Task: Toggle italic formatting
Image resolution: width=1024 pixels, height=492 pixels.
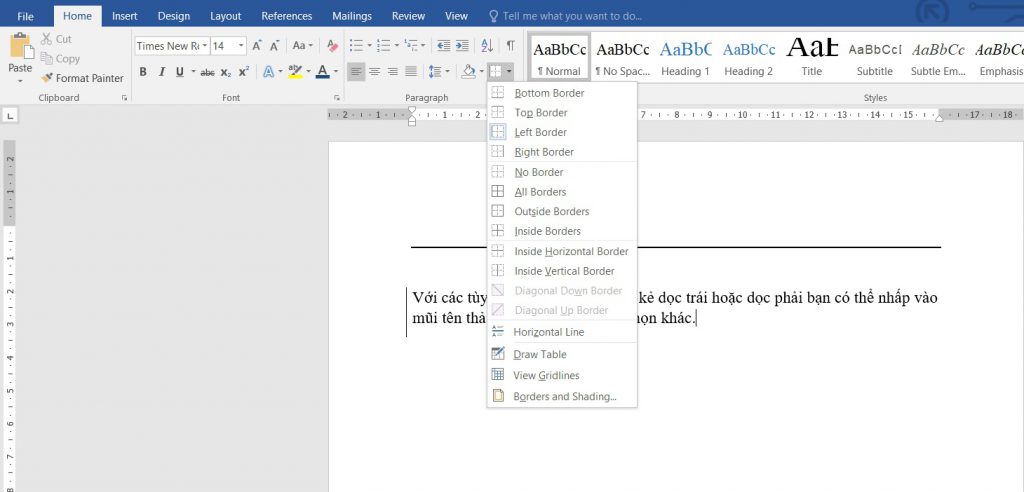Action: pyautogui.click(x=161, y=72)
